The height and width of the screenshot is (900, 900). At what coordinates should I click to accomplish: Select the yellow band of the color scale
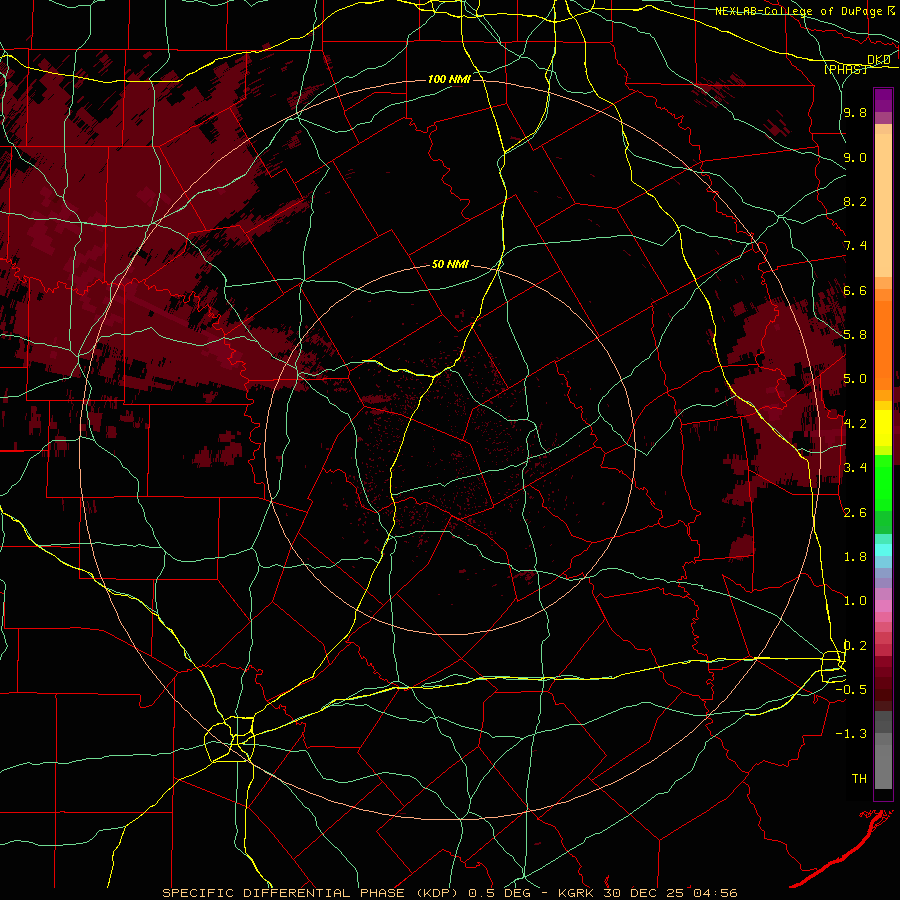(x=883, y=428)
